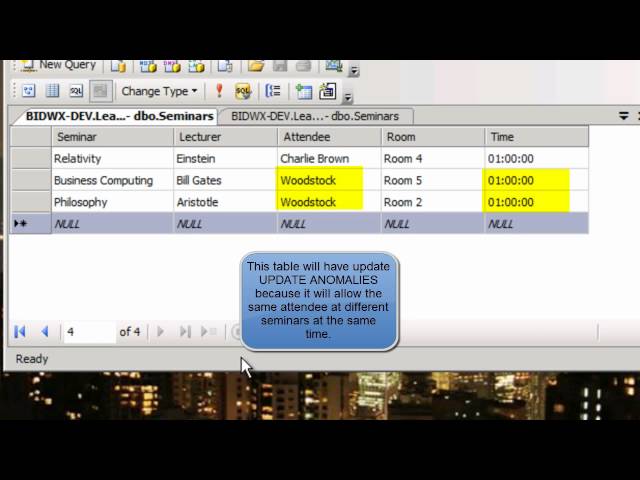Show the Diagram pane
640x480 pixels.
click(29, 91)
